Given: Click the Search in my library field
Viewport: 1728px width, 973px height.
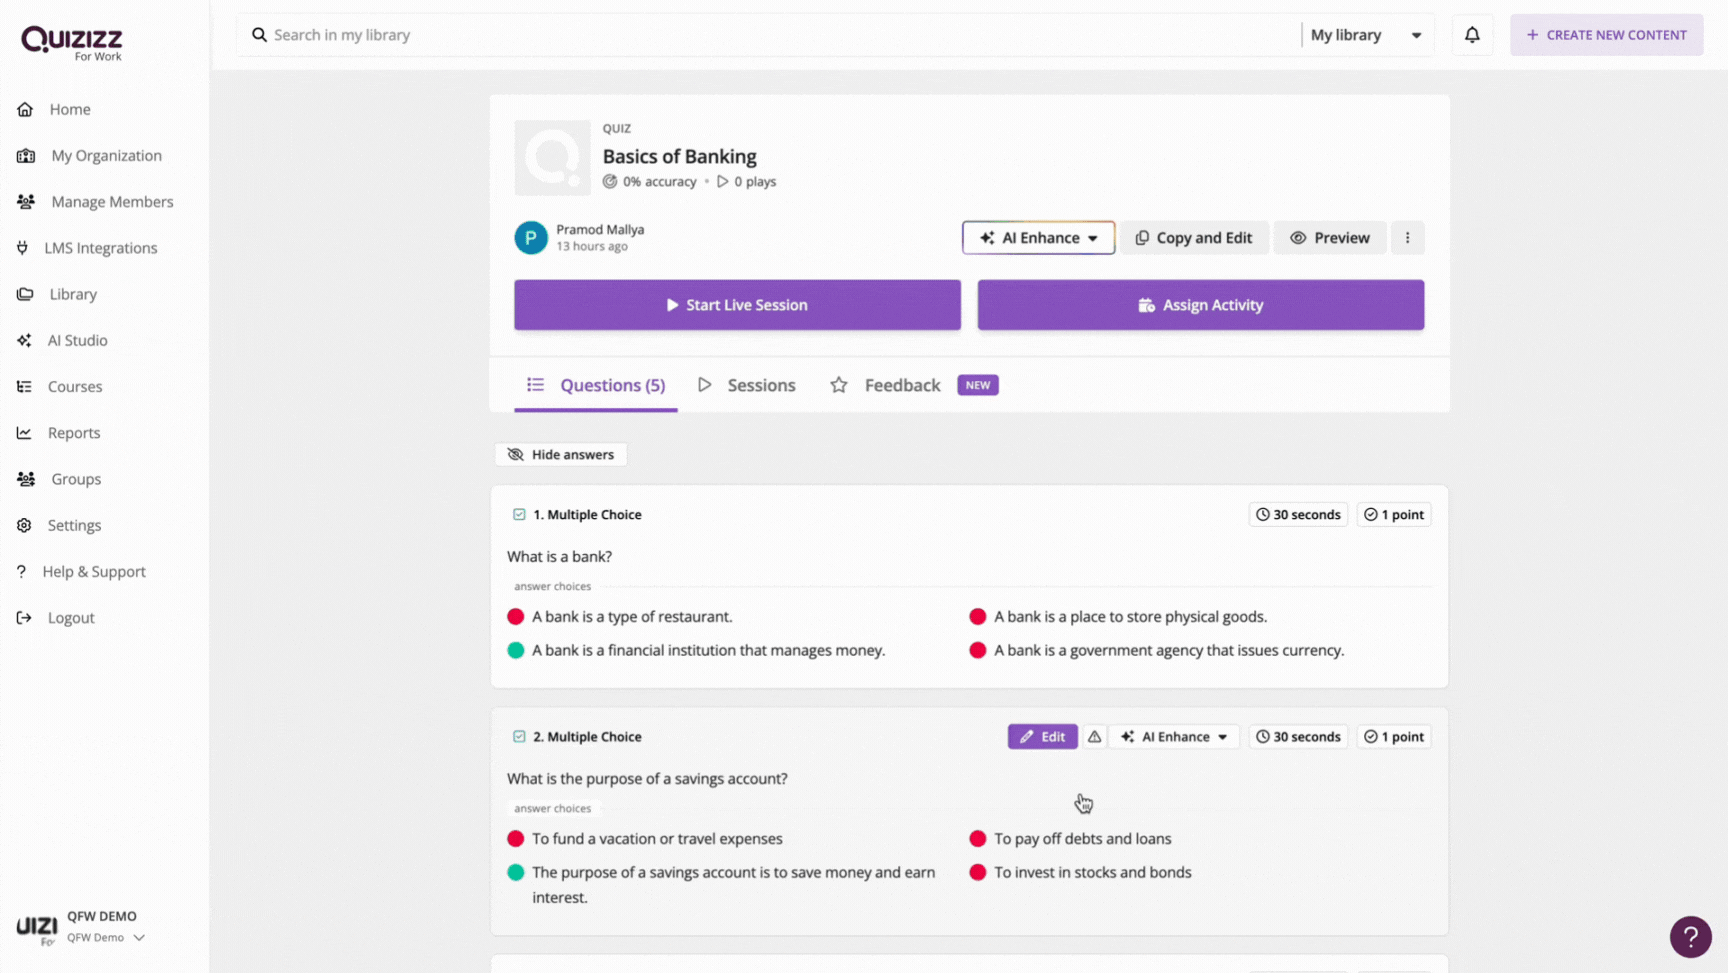Looking at the screenshot, I should coord(770,35).
